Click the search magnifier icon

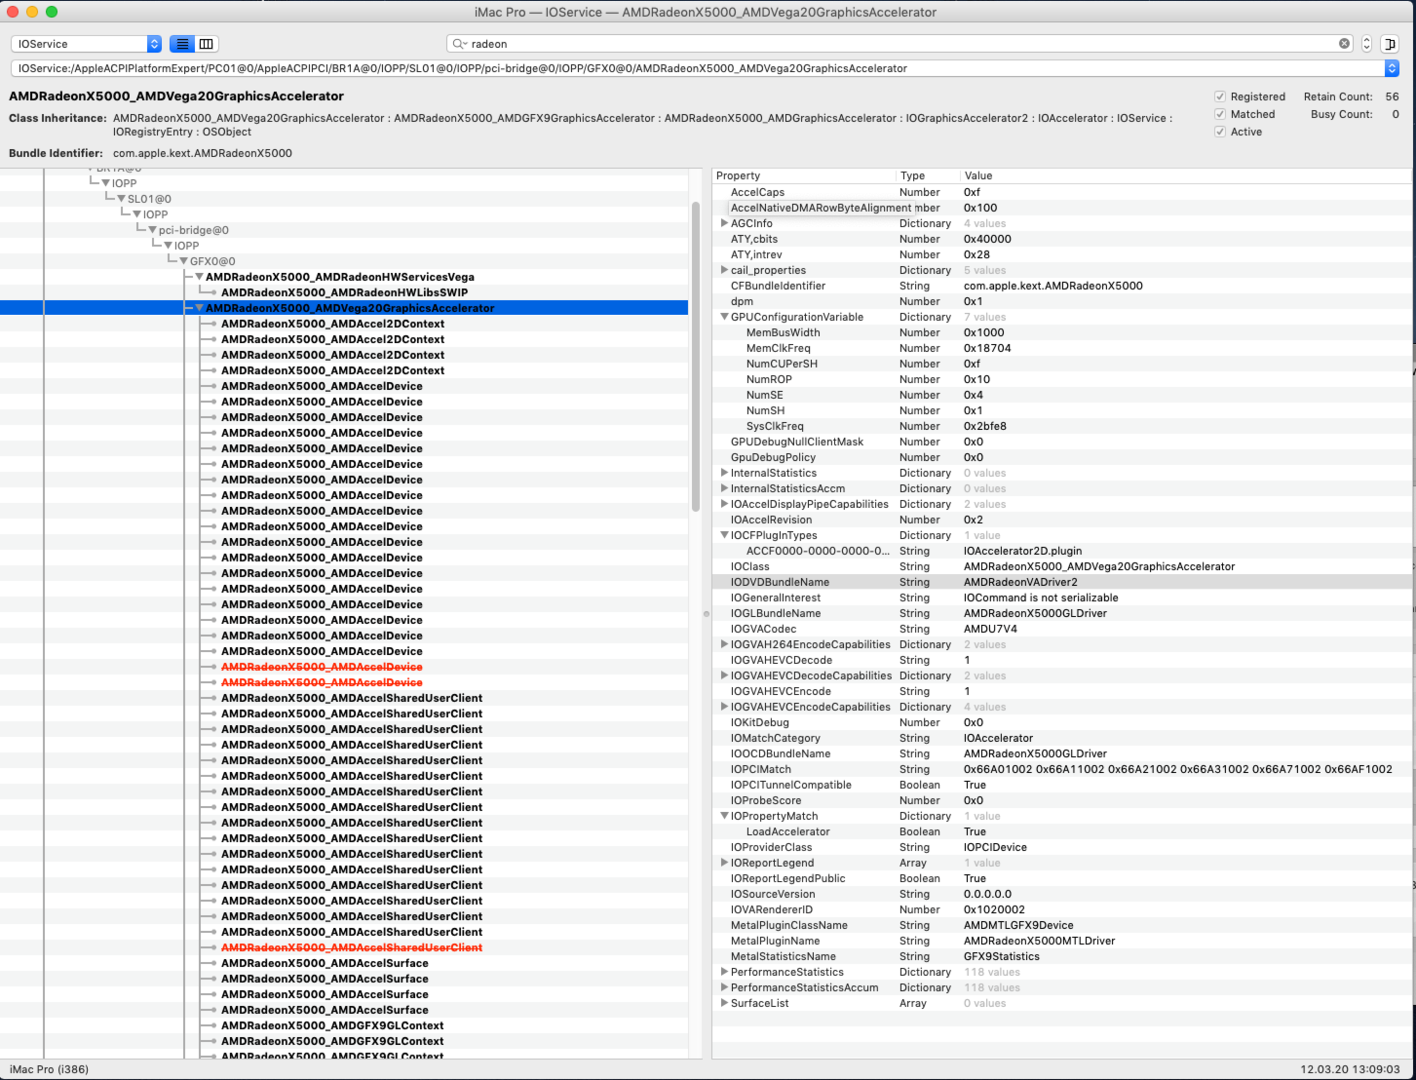459,44
